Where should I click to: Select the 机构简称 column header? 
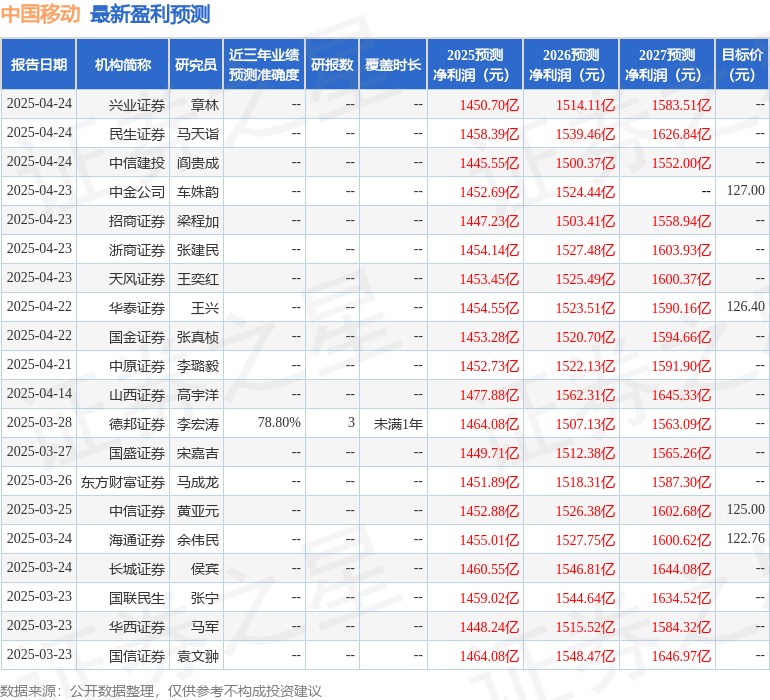coord(123,65)
